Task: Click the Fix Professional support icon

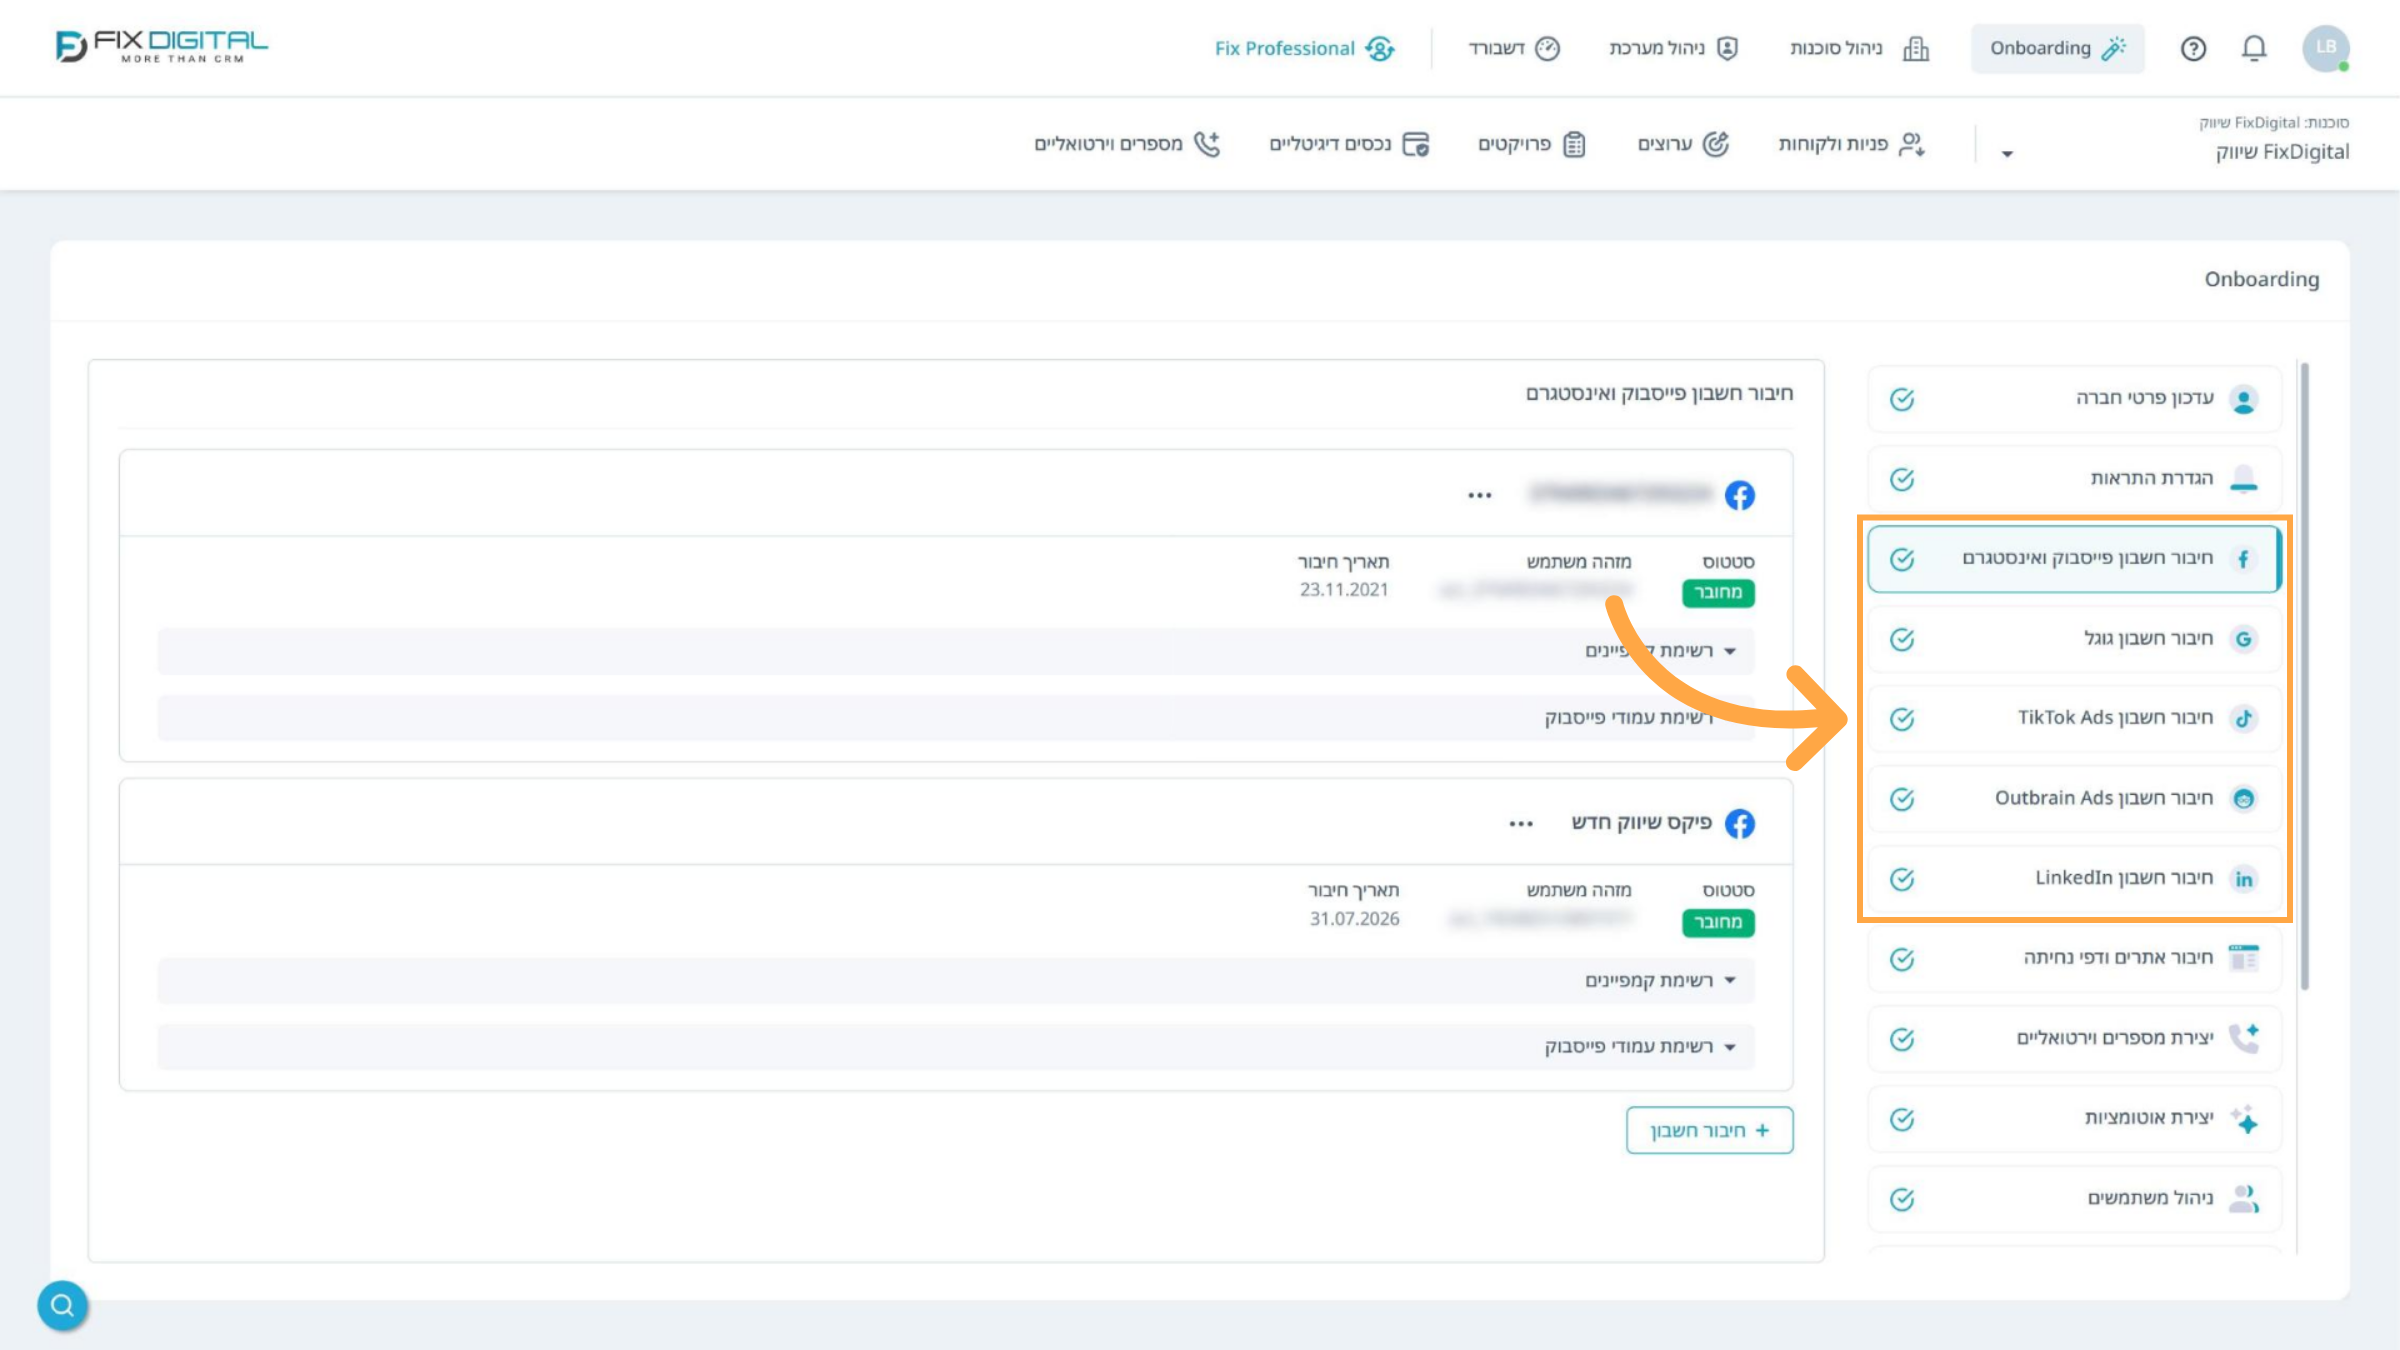Action: pyautogui.click(x=1380, y=48)
